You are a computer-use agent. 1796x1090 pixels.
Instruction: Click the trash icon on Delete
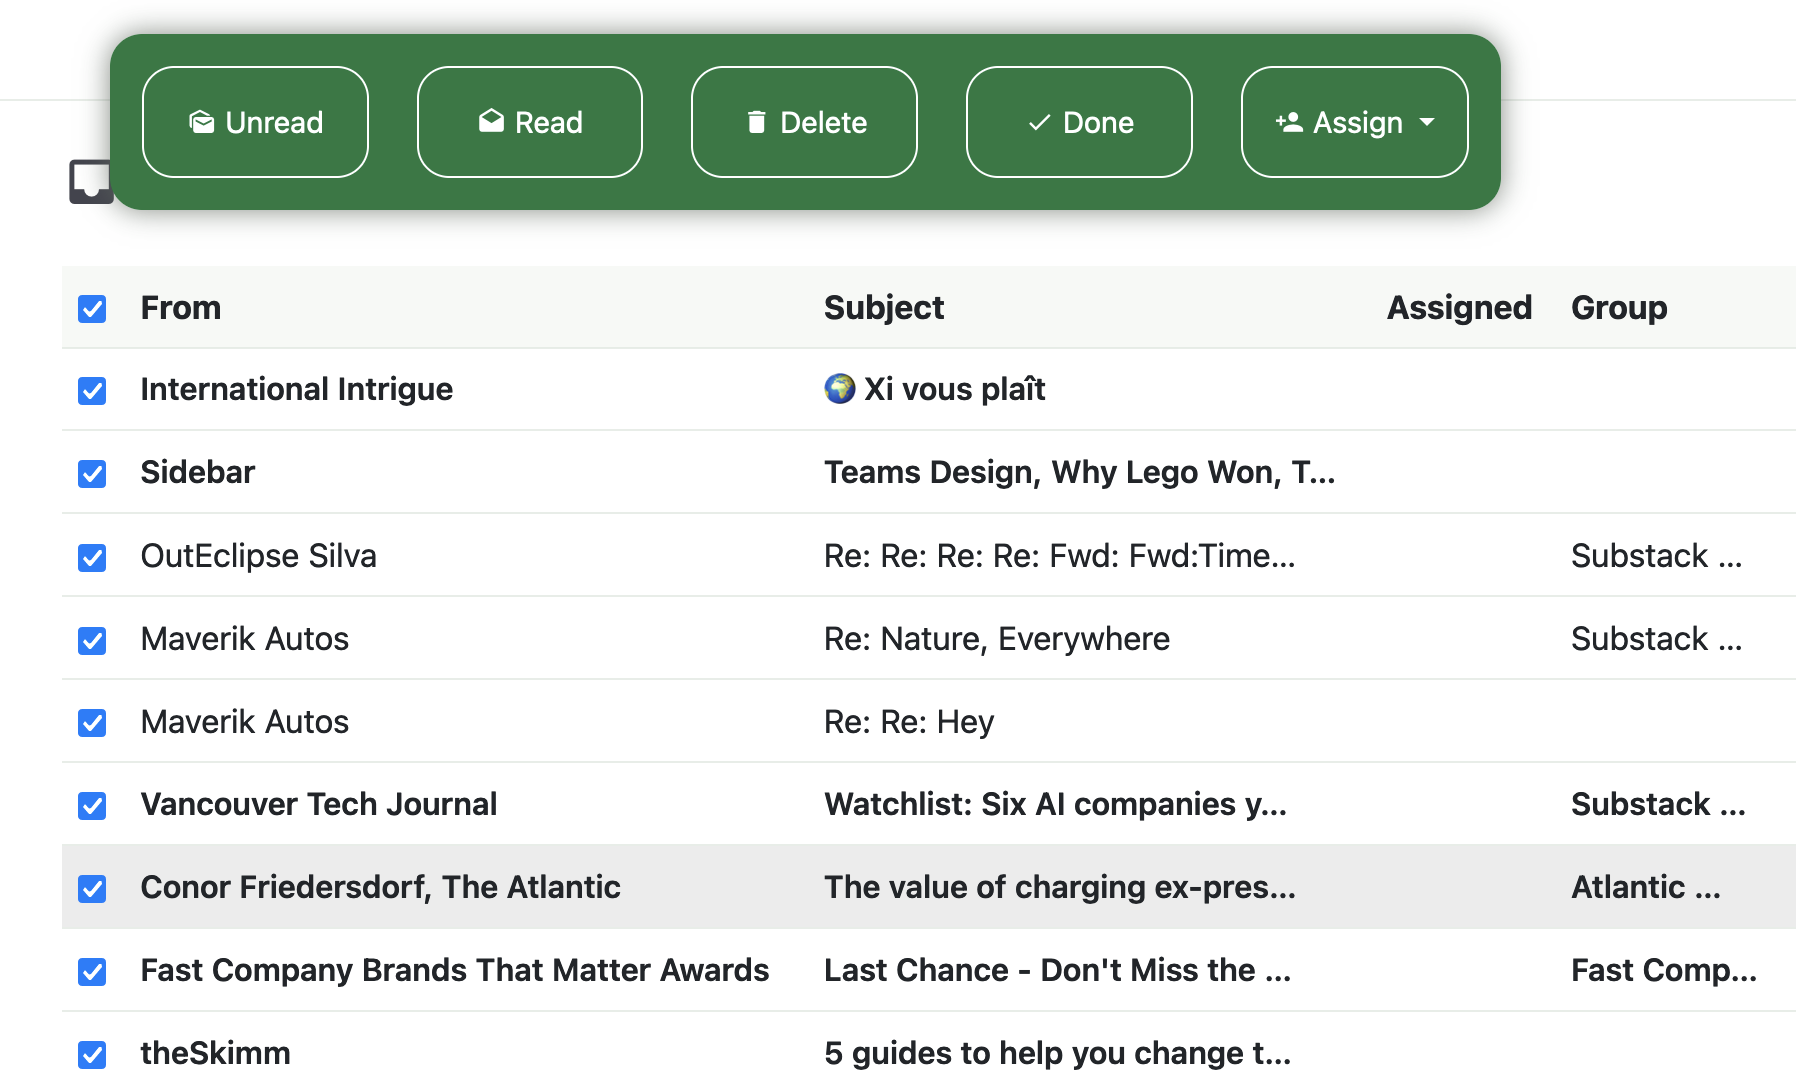pos(757,122)
